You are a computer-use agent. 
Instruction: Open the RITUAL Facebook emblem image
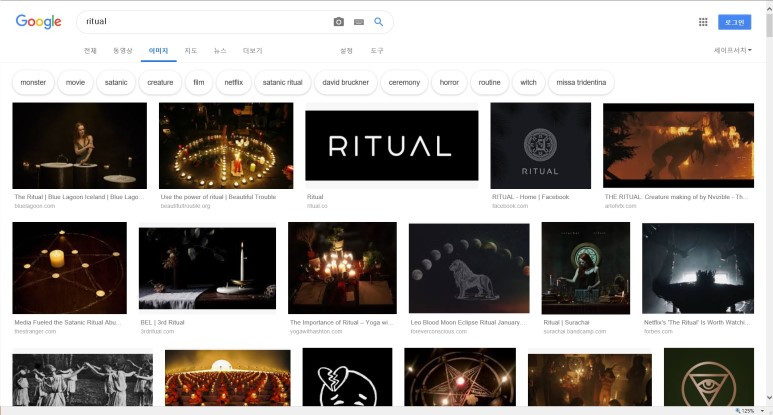[541, 145]
